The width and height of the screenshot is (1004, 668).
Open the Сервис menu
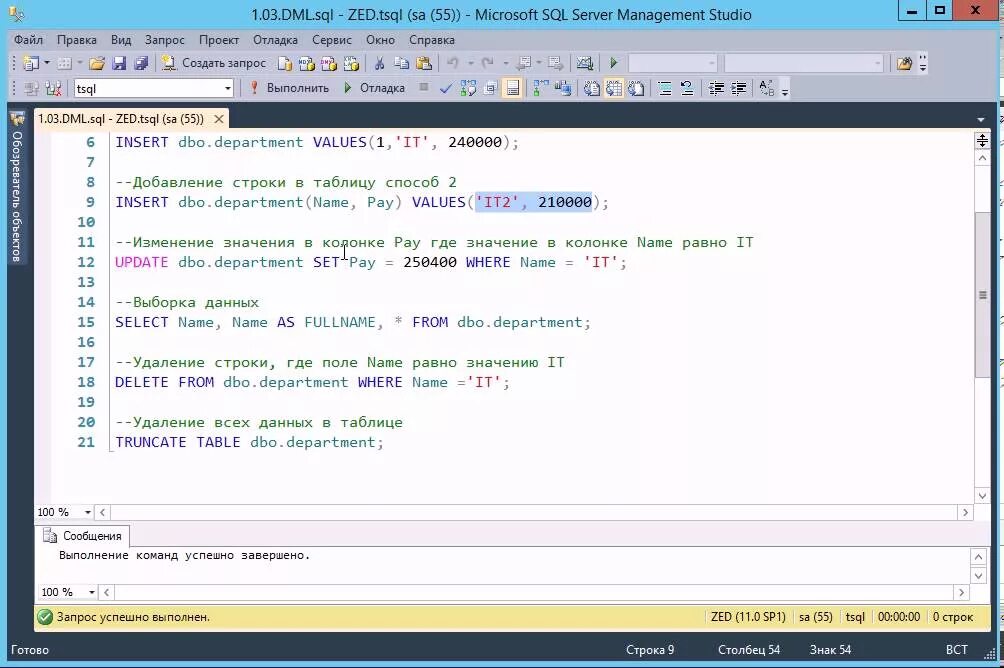click(x=332, y=40)
